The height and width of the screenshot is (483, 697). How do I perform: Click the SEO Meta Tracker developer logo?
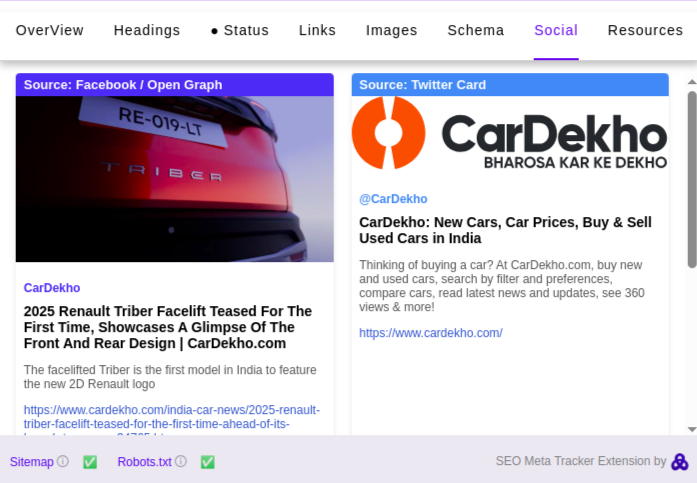point(680,462)
